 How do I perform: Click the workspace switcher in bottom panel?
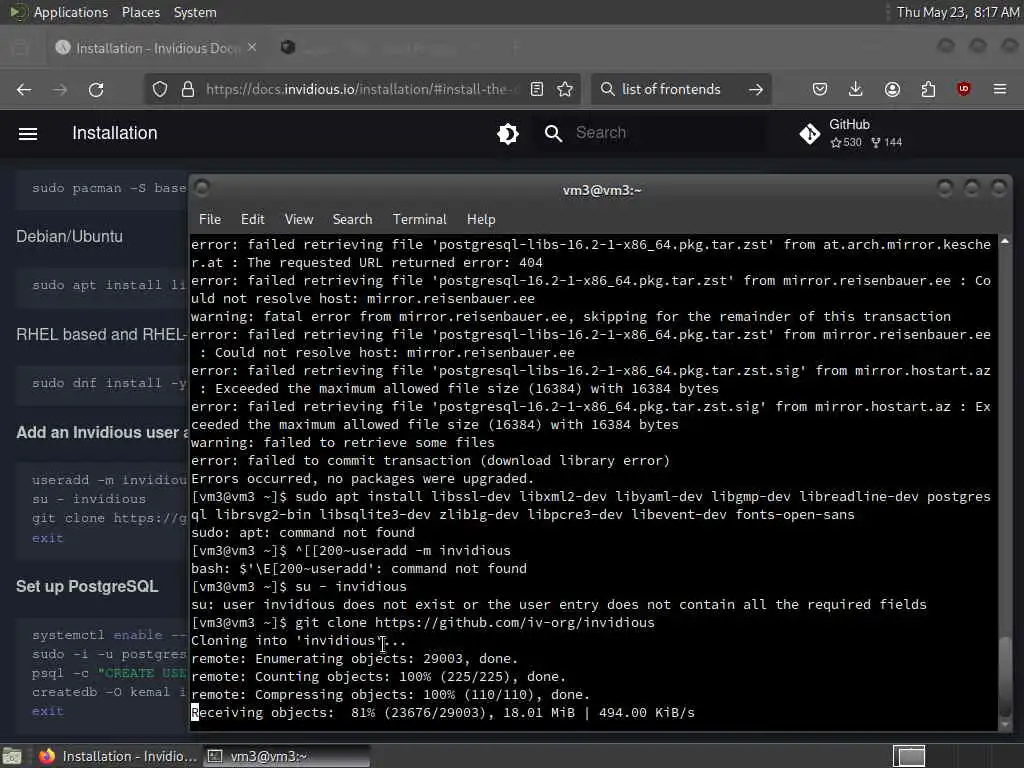click(x=909, y=756)
